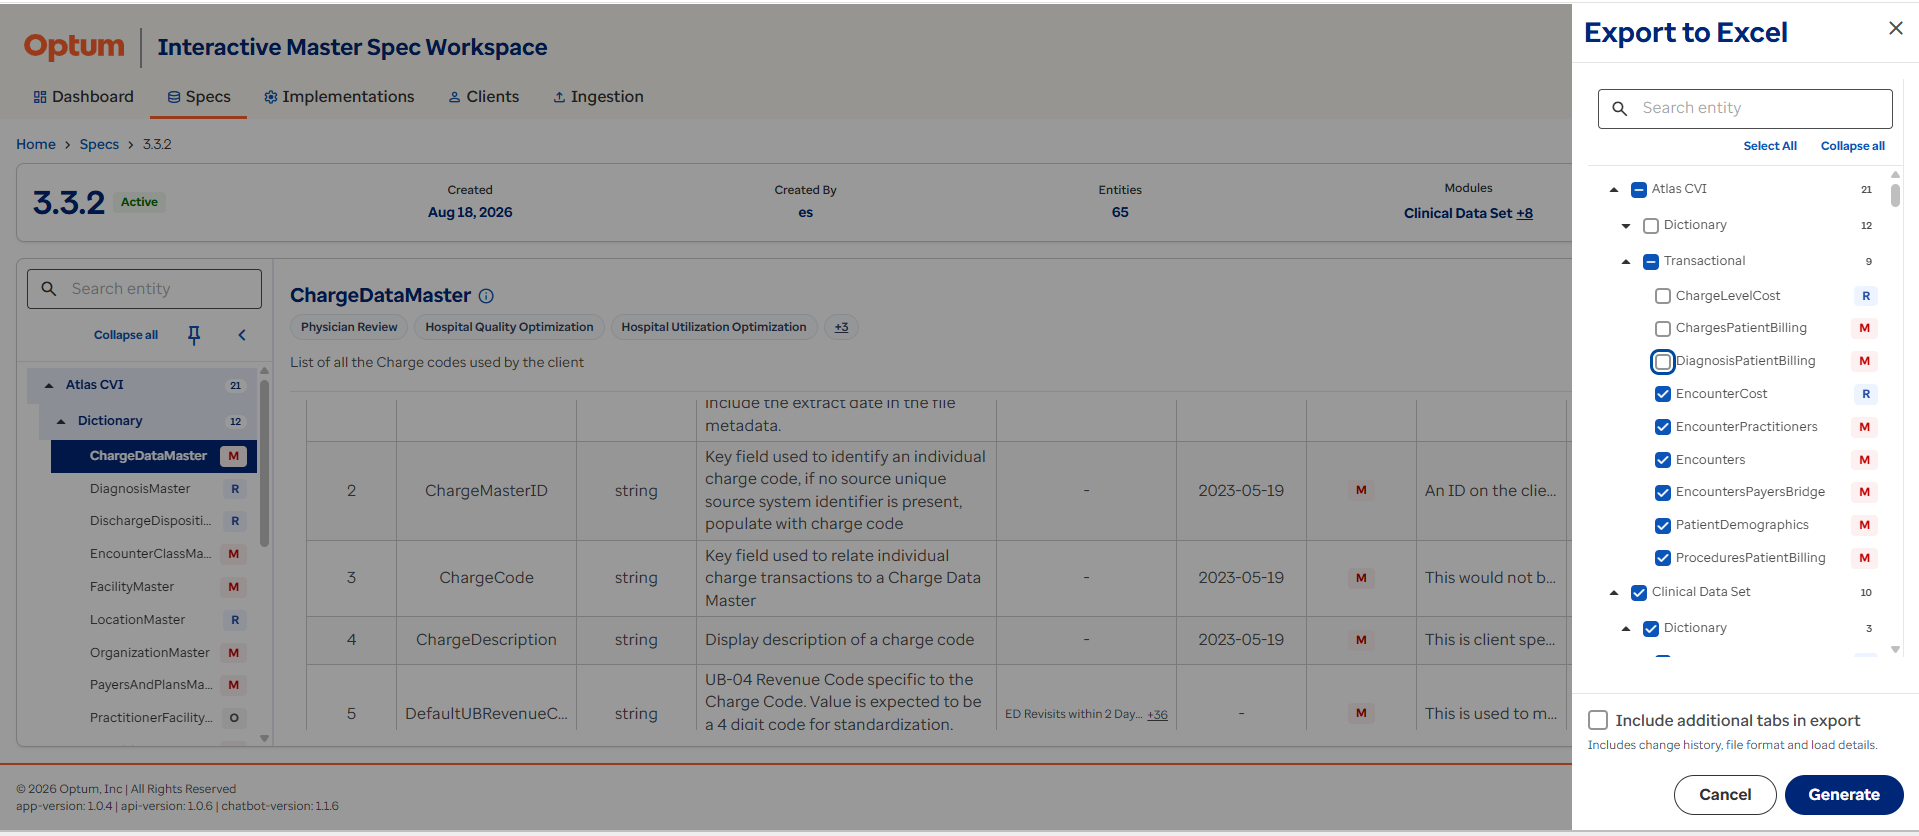Click the left sidebar search magnifier icon
Image resolution: width=1919 pixels, height=836 pixels.
pos(48,289)
